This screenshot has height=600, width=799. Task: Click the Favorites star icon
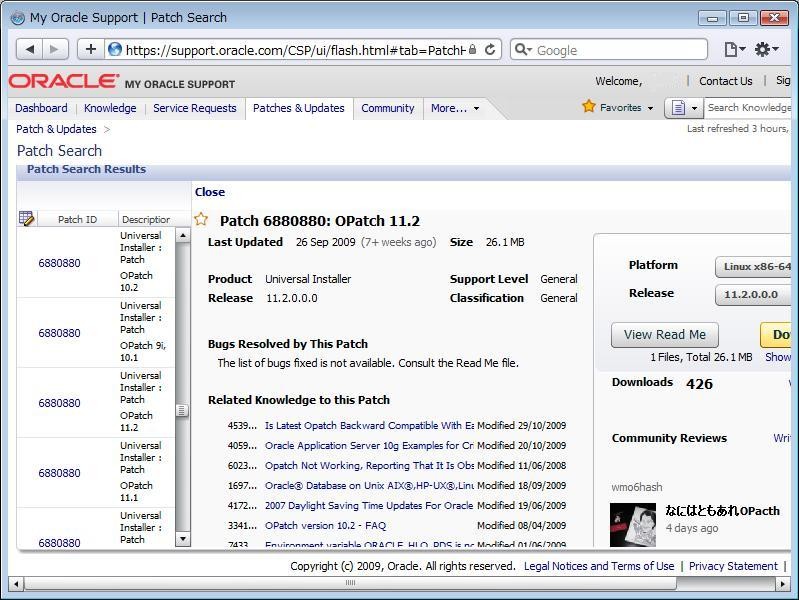click(589, 106)
